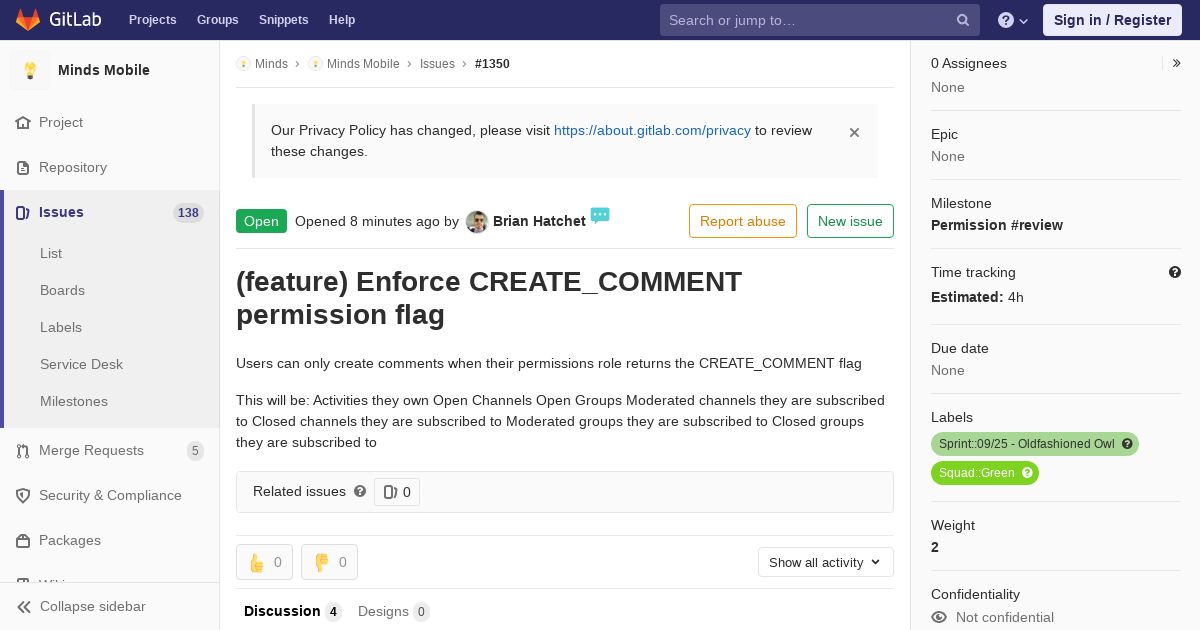Viewport: 1200px width, 630px height.
Task: Click the Collapse sidebar double-chevron icon
Action: 24,607
